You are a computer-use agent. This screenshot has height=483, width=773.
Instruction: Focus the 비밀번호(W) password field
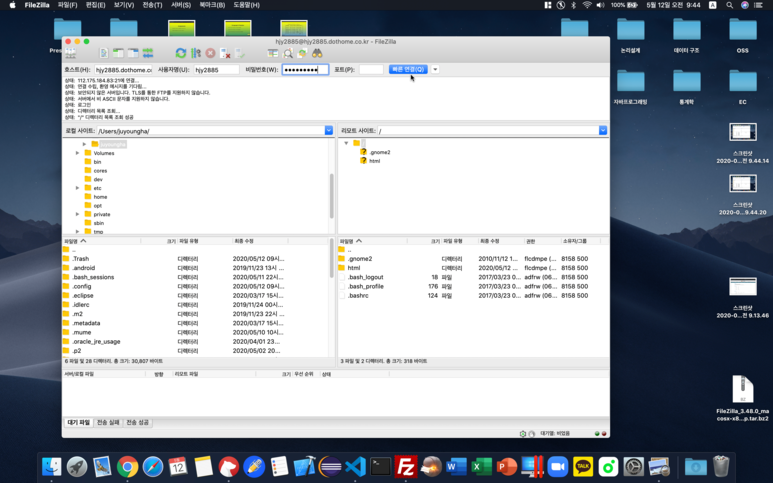pyautogui.click(x=305, y=69)
